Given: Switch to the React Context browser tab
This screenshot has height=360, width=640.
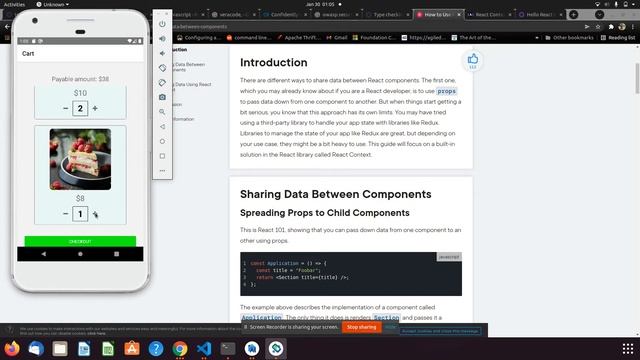Looking at the screenshot, I should tap(489, 14).
